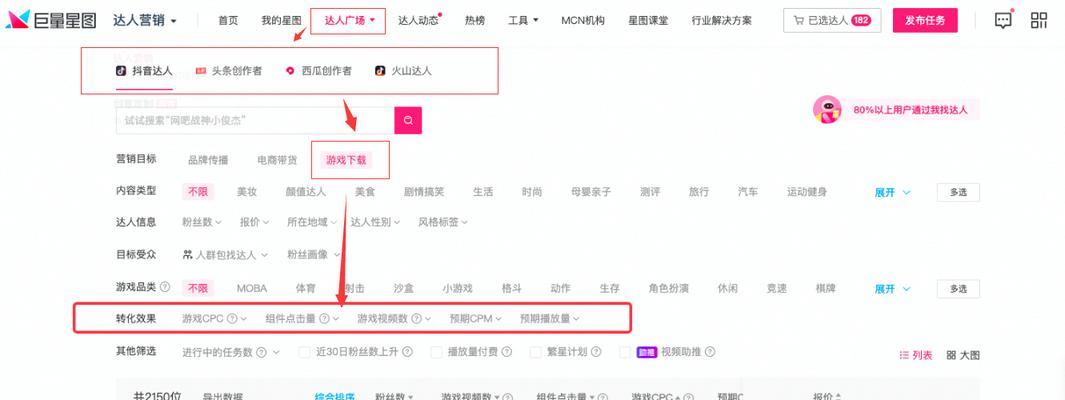This screenshot has width=1065, height=400.
Task: Open 我的星图 page
Action: point(281,20)
